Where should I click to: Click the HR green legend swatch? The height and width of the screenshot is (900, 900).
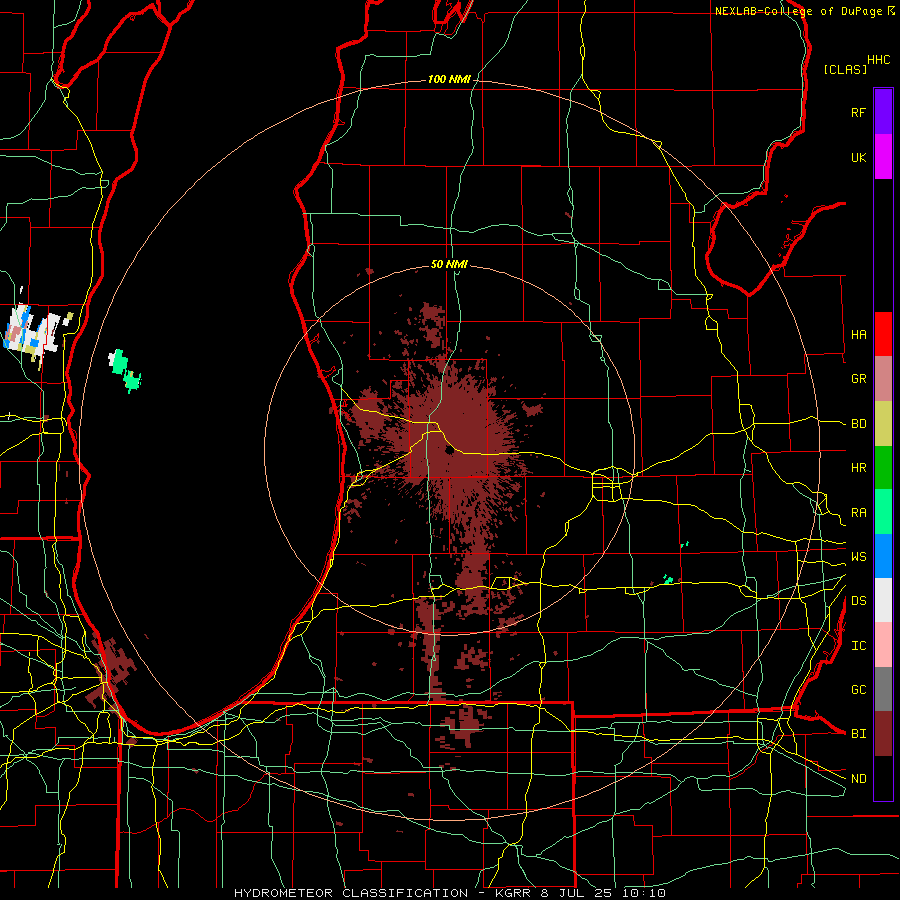pyautogui.click(x=883, y=468)
